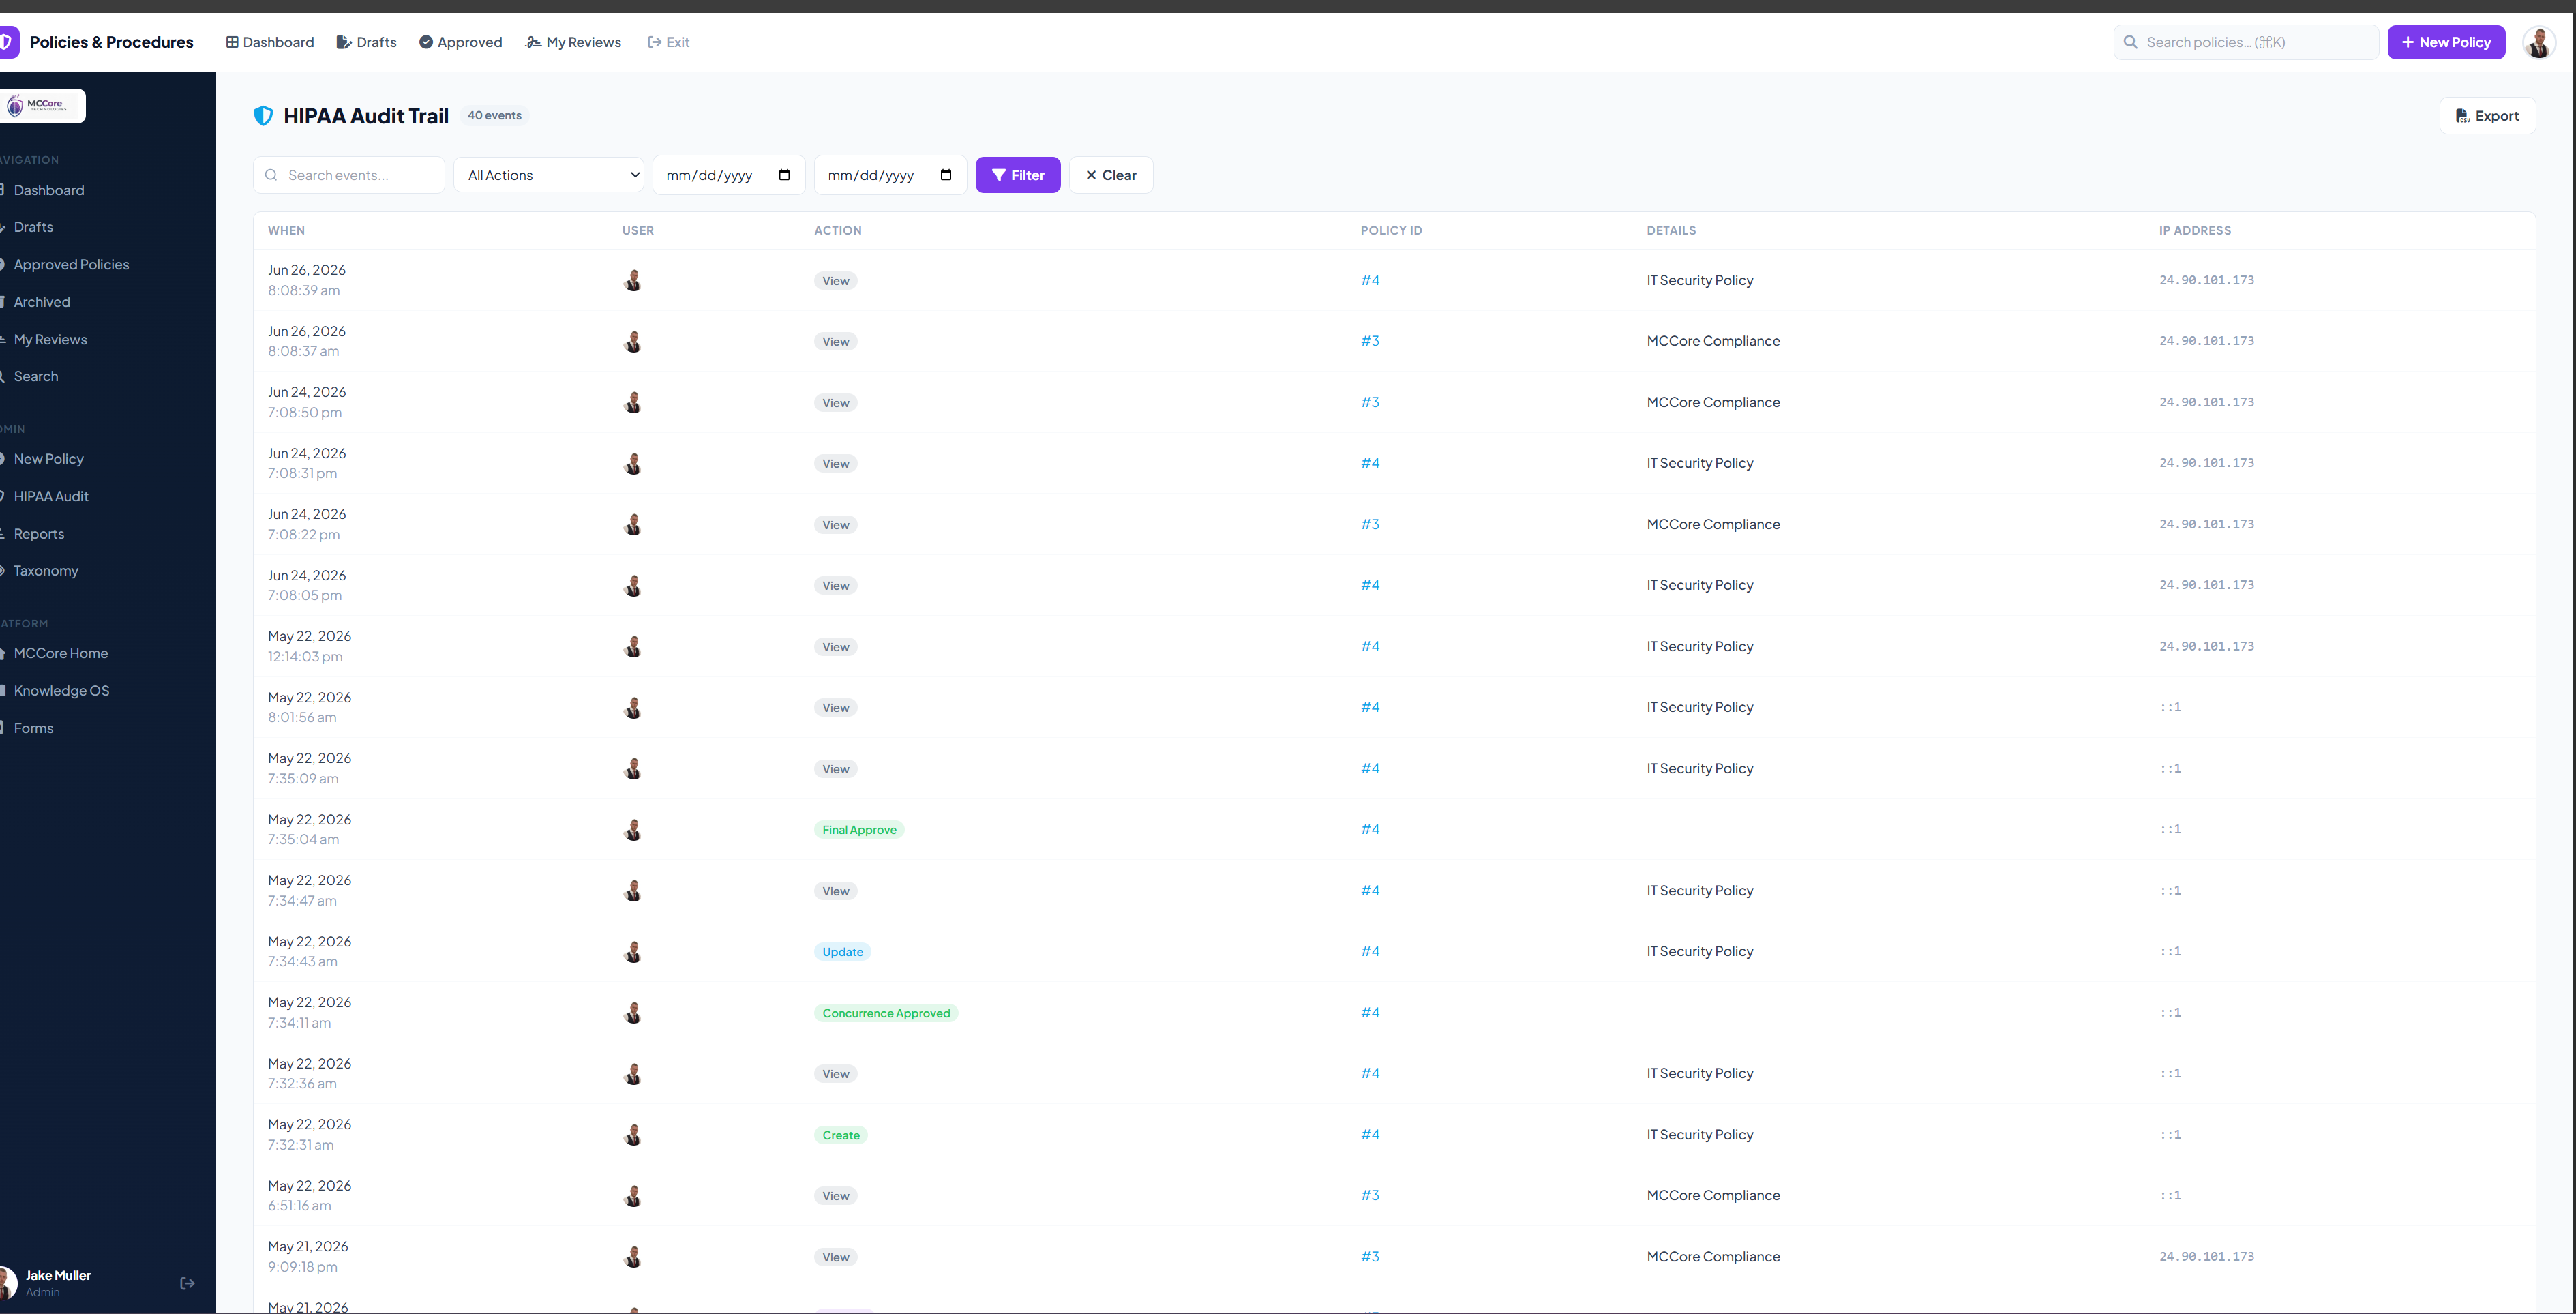Open the calendar picker of the second date field
The width and height of the screenshot is (2576, 1314).
946,175
